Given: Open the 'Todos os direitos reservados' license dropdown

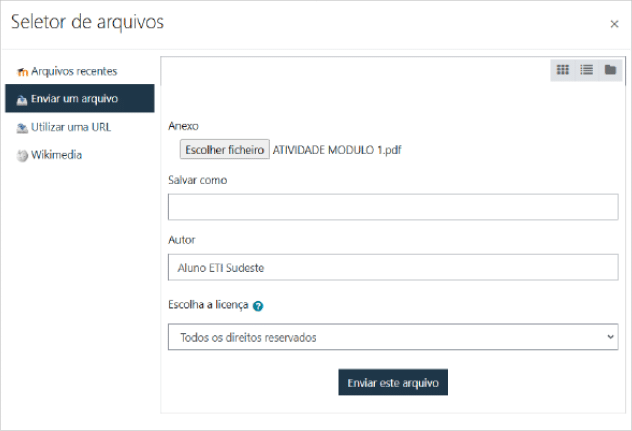Looking at the screenshot, I should coord(392,337).
